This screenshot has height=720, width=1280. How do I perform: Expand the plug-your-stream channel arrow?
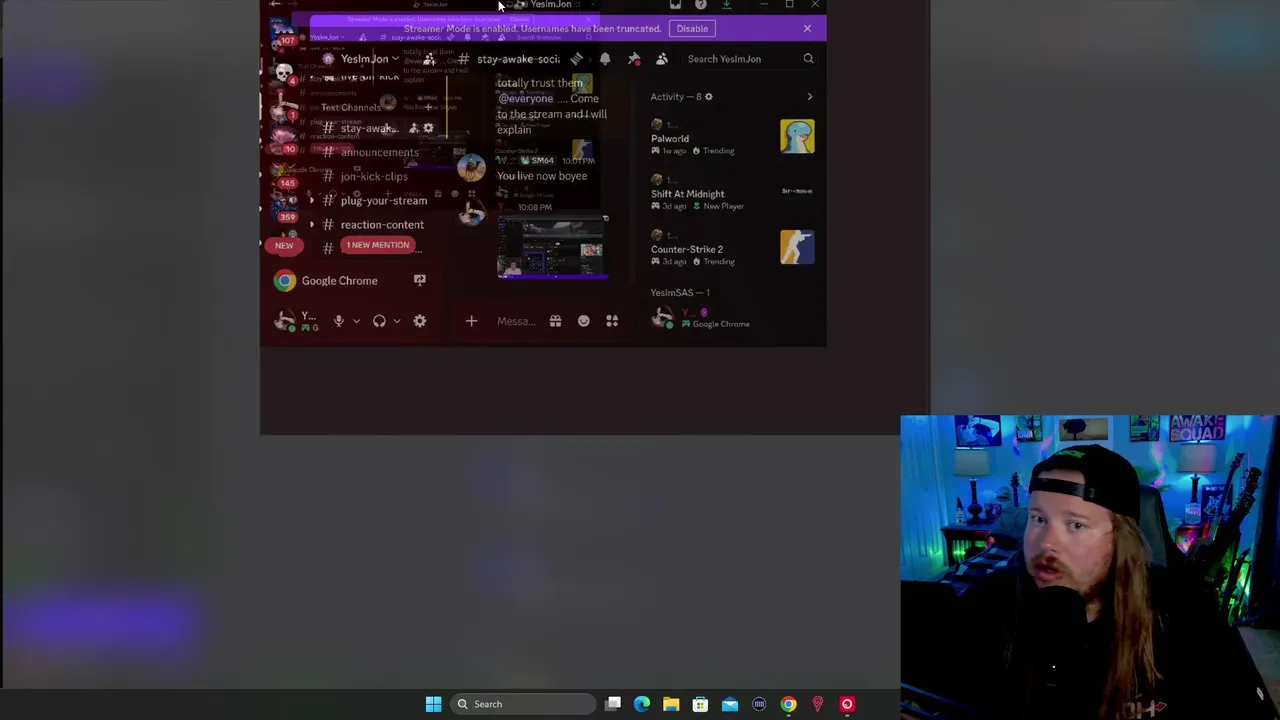[x=312, y=200]
